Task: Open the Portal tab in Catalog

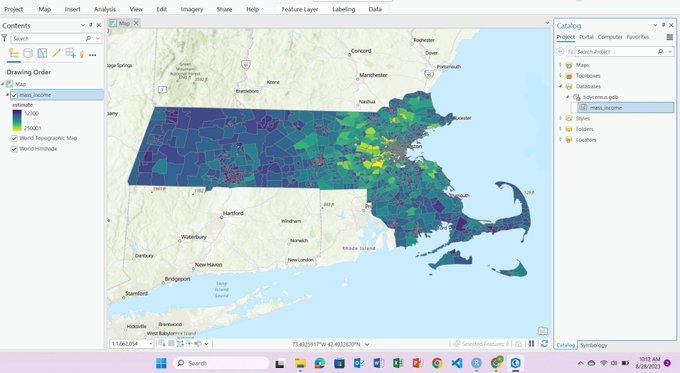Action: coord(586,37)
